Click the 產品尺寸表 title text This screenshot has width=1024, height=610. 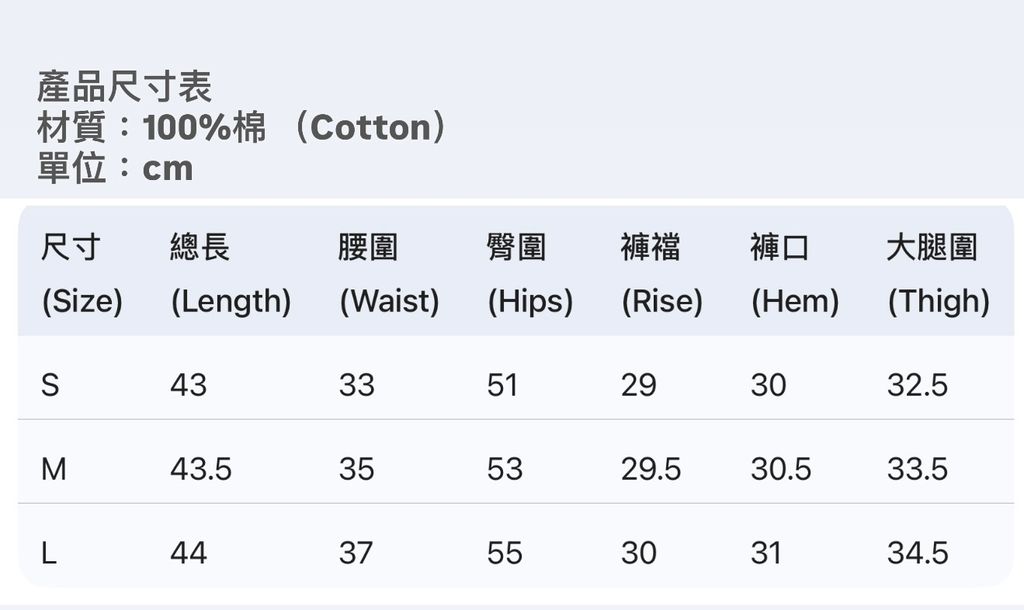124,87
